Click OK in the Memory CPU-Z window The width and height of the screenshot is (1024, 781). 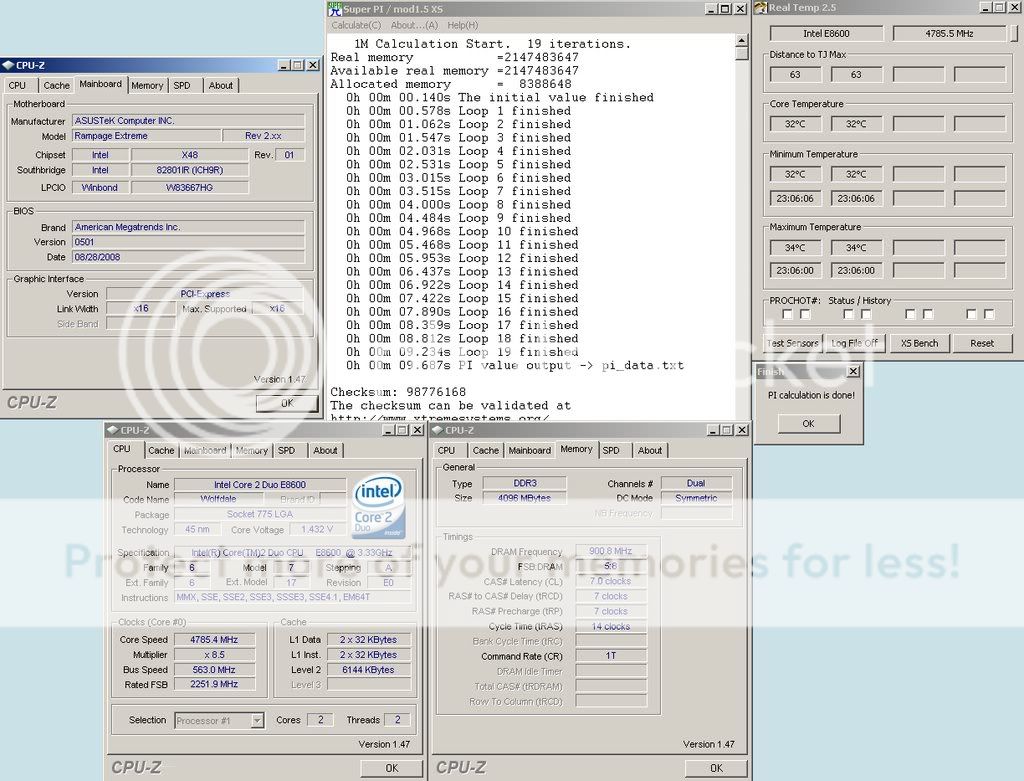[716, 769]
